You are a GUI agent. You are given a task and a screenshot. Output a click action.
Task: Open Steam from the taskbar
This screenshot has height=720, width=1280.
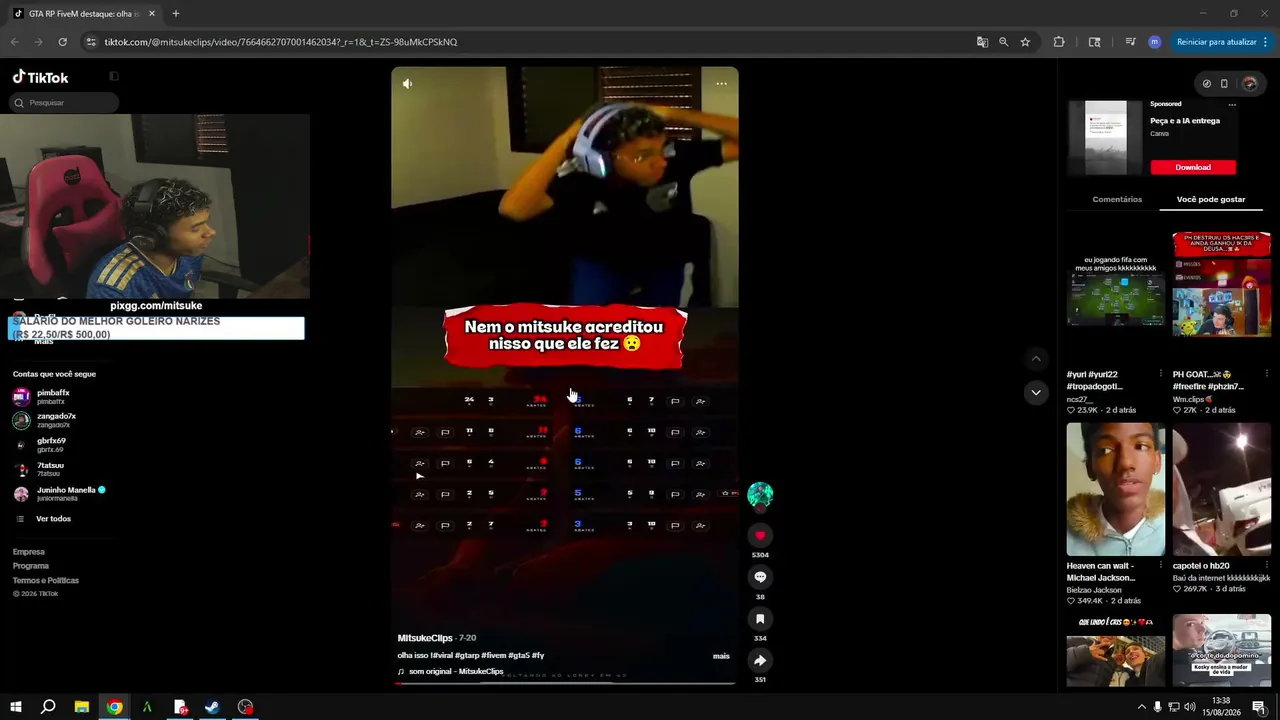coord(212,707)
